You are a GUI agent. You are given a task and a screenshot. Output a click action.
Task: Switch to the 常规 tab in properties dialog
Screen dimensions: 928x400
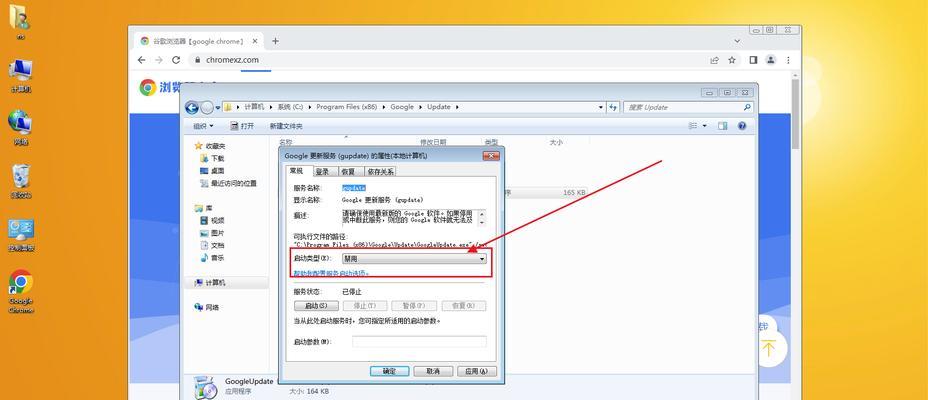click(296, 170)
